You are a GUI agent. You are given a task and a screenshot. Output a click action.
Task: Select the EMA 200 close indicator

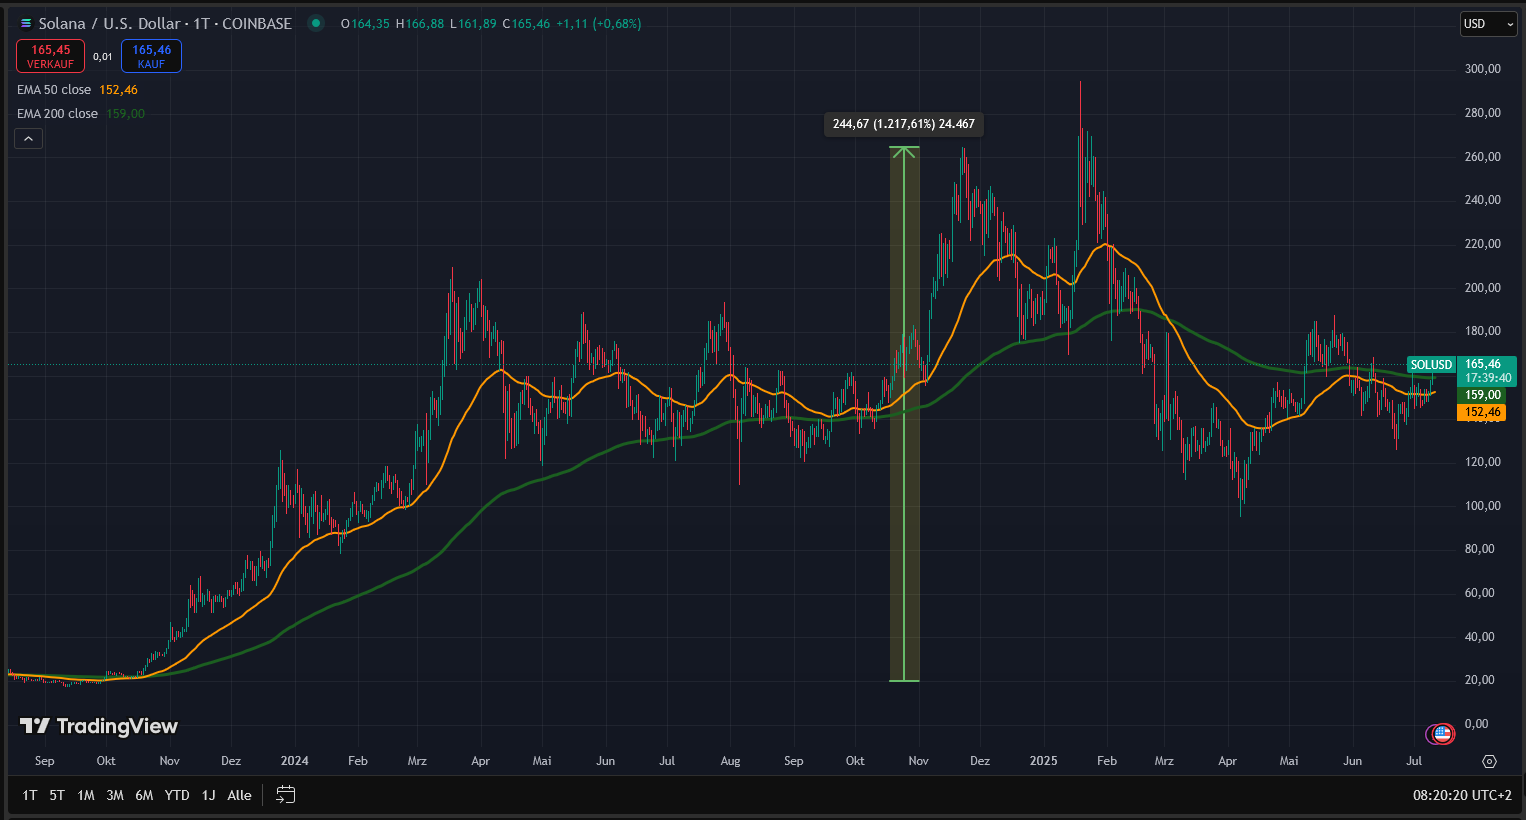point(57,114)
